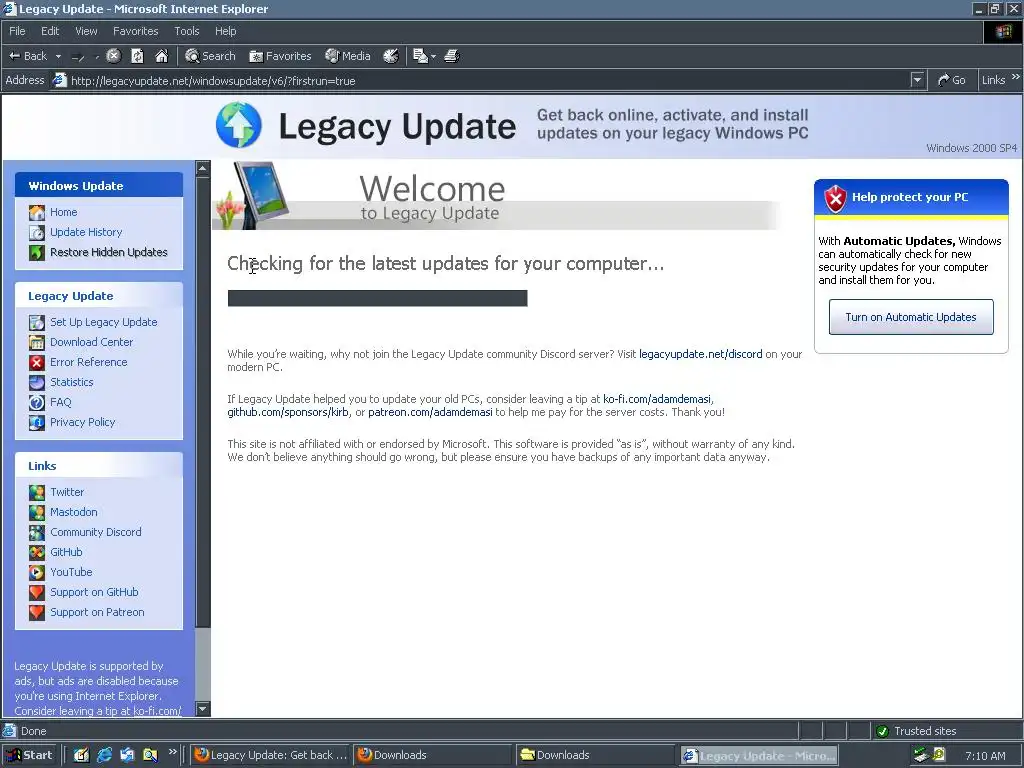Click the sidebar scrollbar down arrow

[203, 709]
